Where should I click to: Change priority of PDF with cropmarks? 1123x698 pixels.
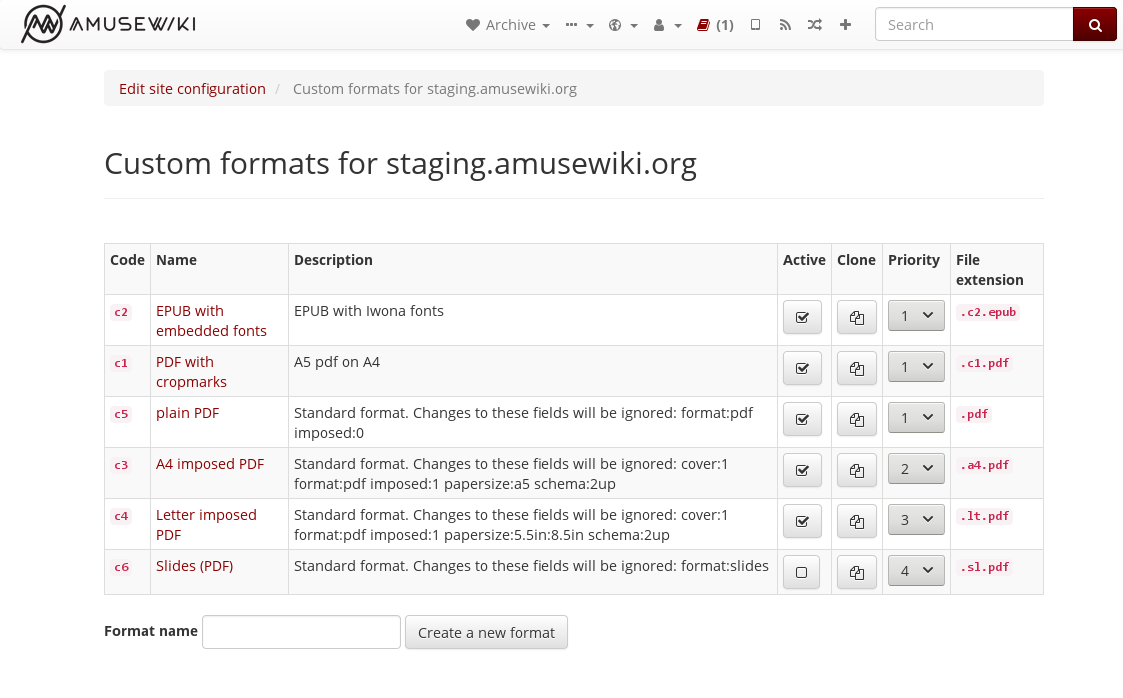[916, 367]
